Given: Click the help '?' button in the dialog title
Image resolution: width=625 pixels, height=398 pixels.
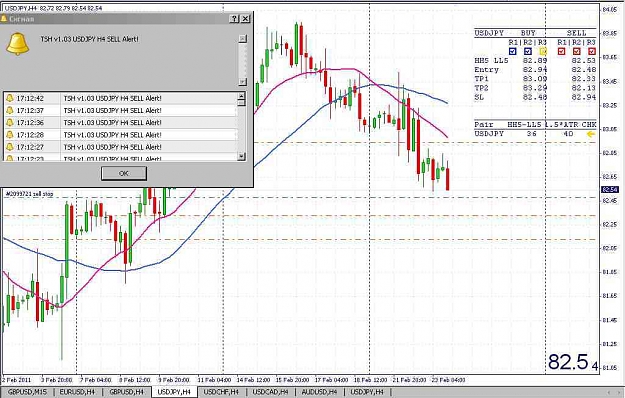Looking at the screenshot, I should [x=235, y=19].
